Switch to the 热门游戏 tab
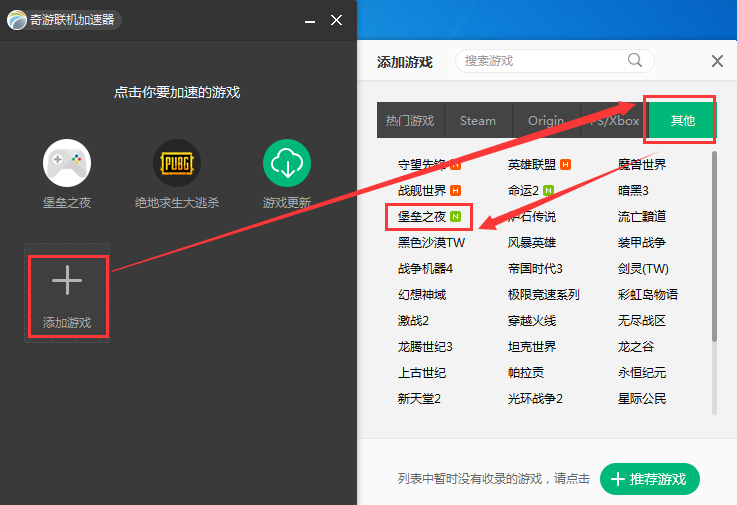The width and height of the screenshot is (737, 505). (410, 120)
